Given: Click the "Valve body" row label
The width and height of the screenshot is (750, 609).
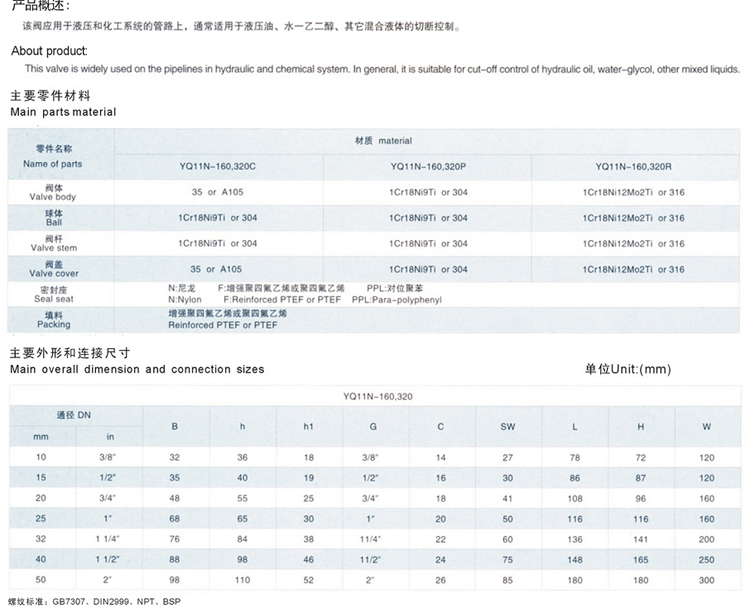Looking at the screenshot, I should [53, 197].
